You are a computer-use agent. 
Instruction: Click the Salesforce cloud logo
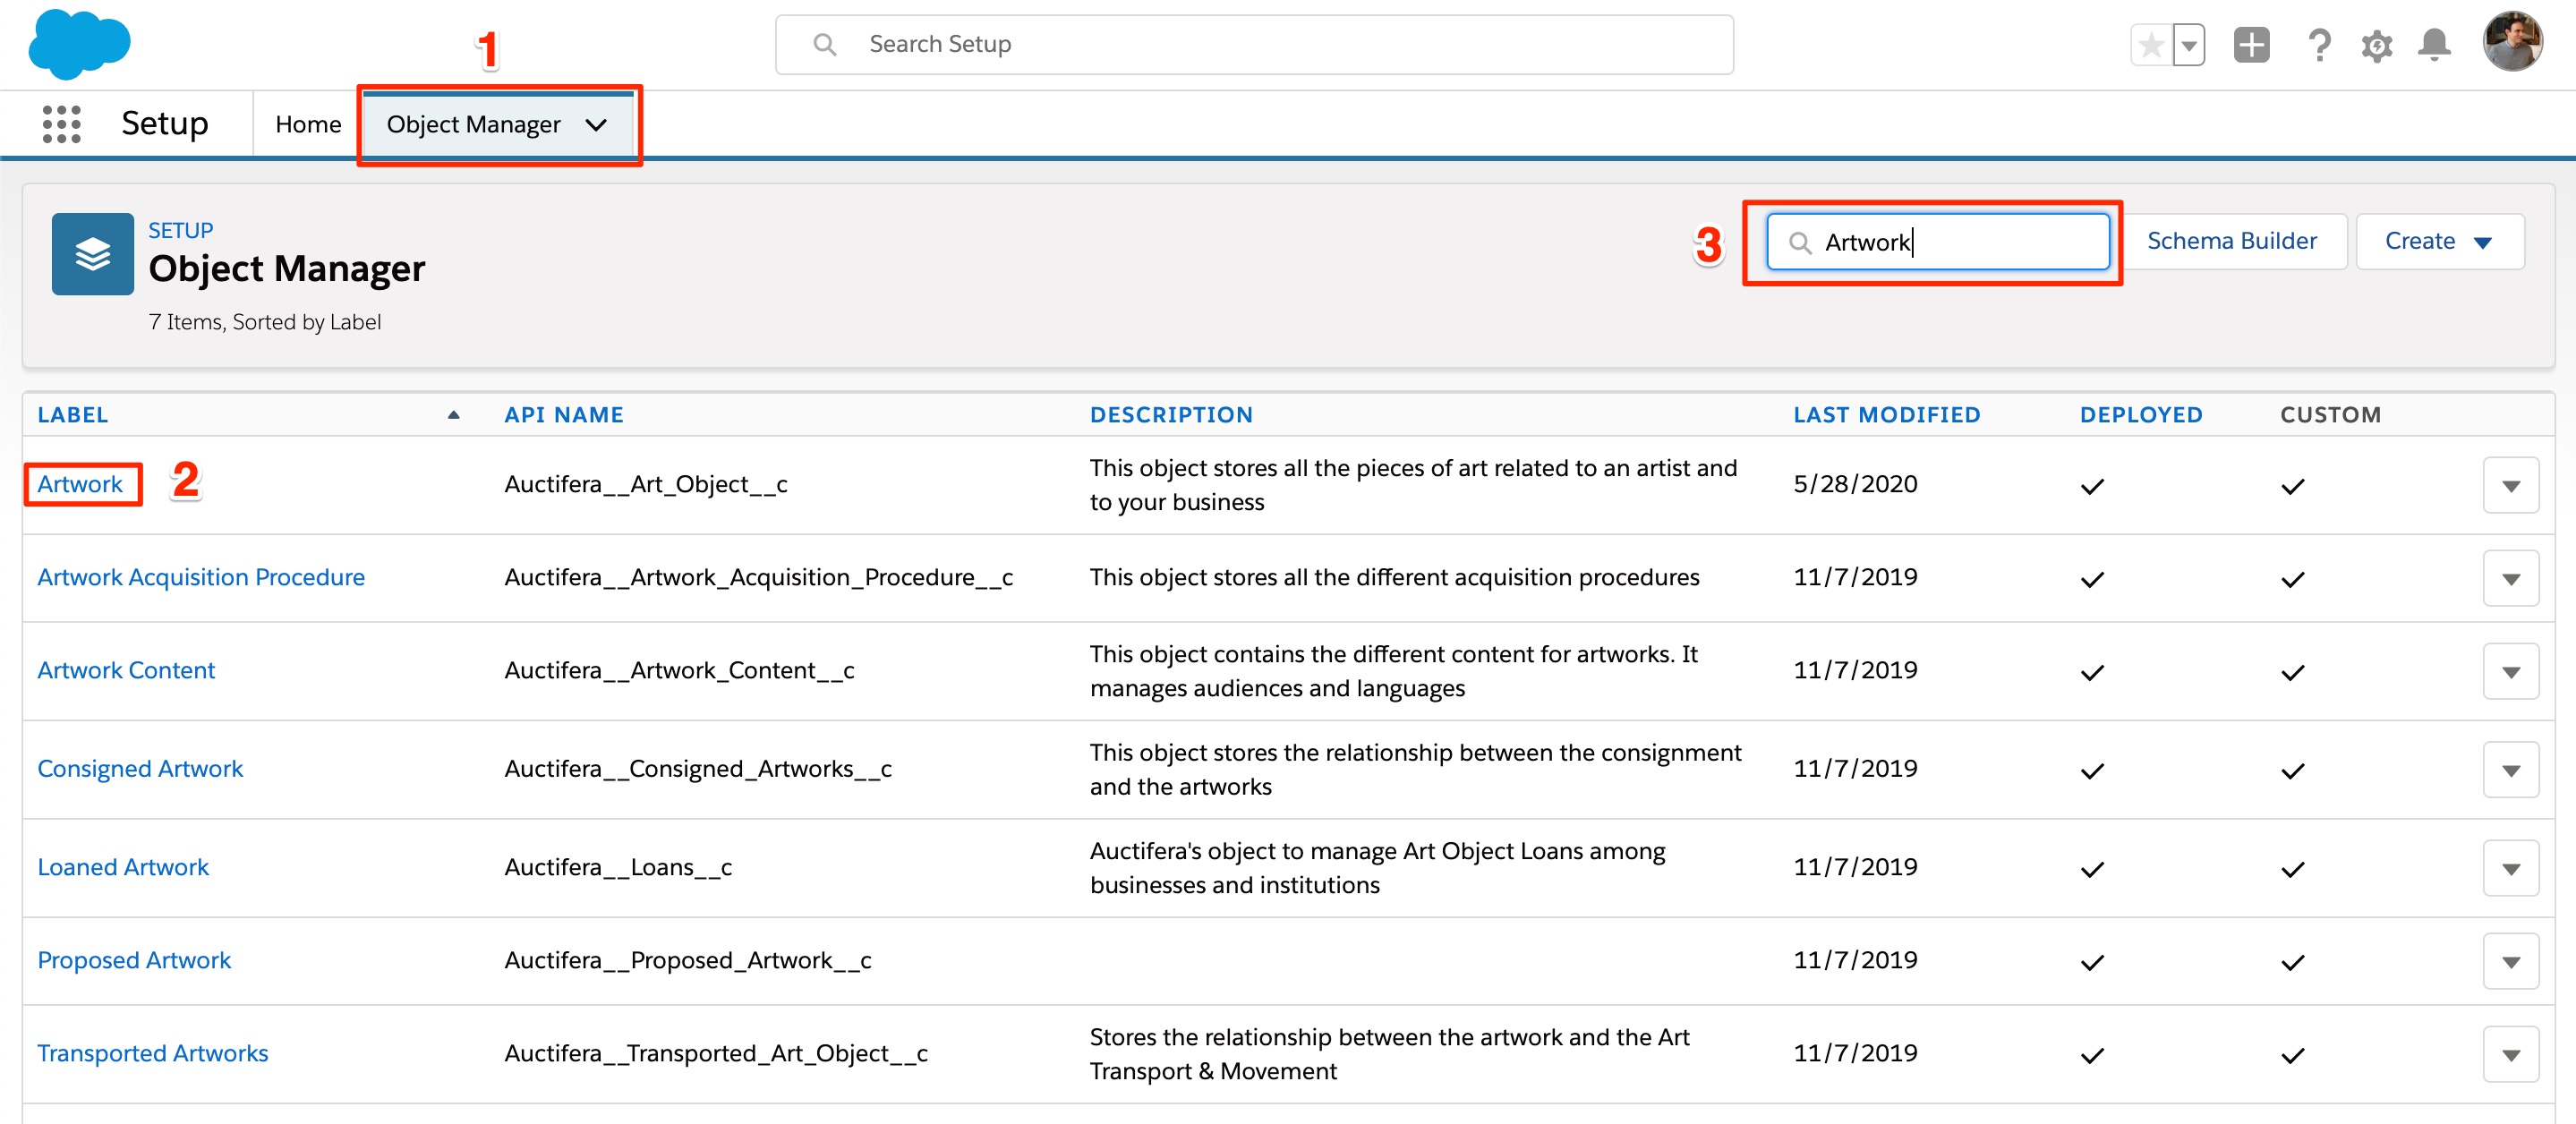pyautogui.click(x=79, y=43)
